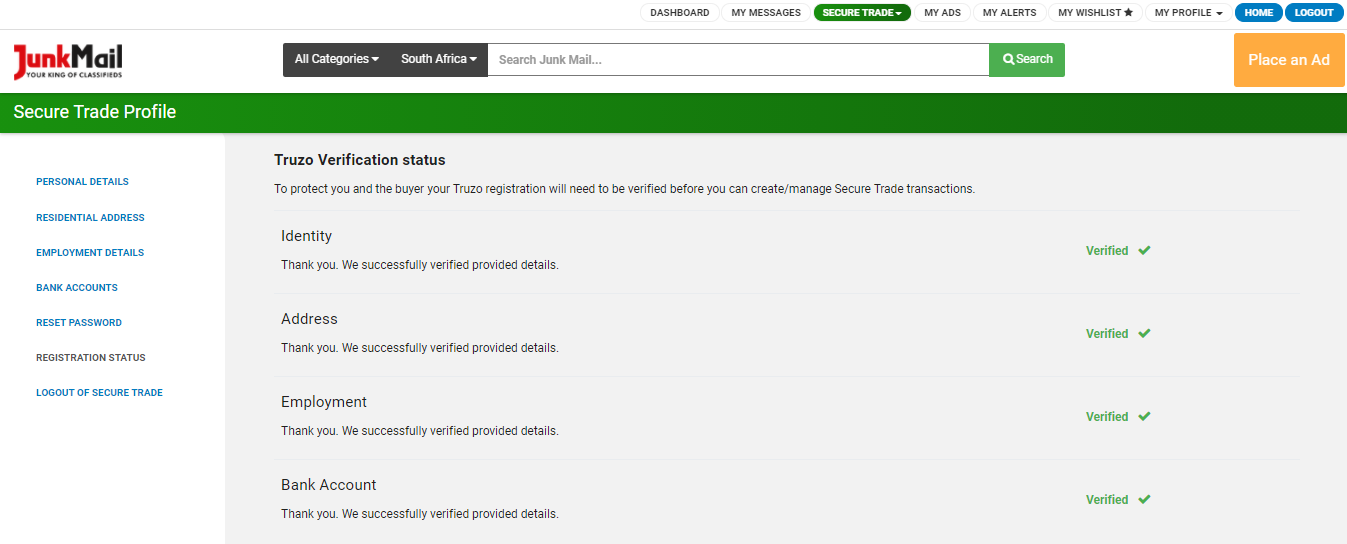Open My Wishlist
1347x544 pixels.
click(x=1096, y=13)
